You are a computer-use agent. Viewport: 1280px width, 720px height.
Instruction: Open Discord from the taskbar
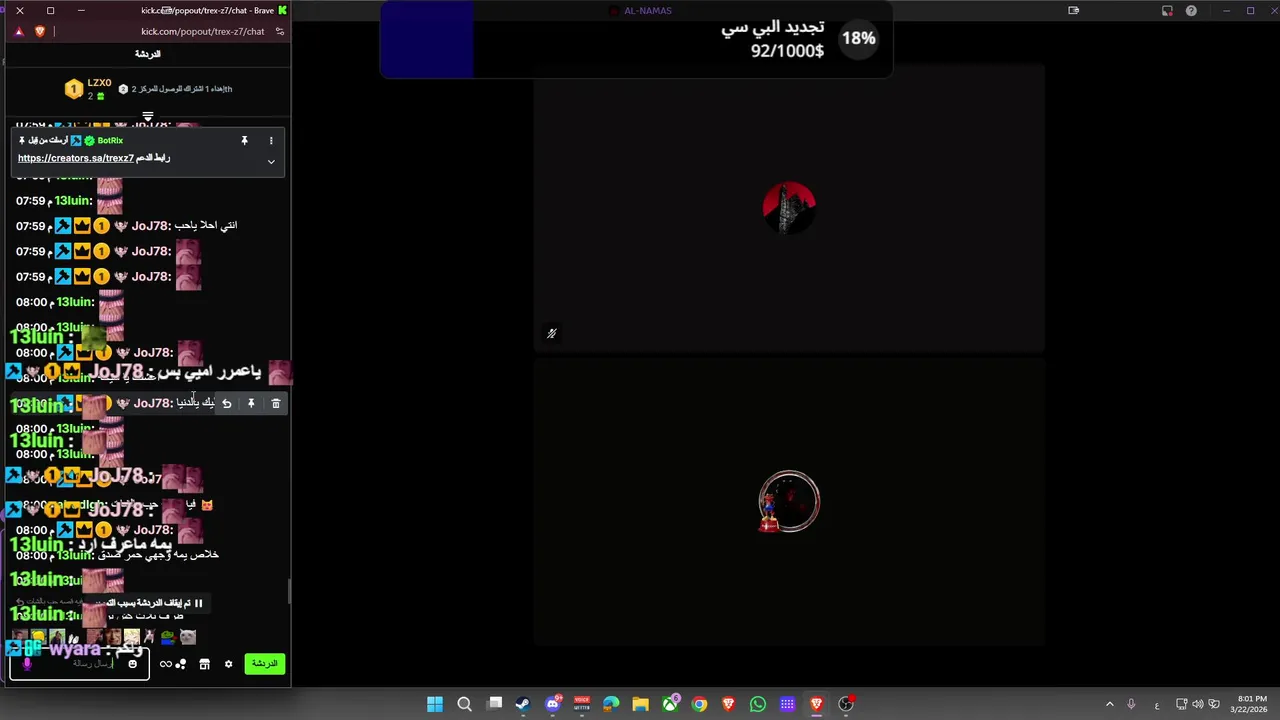click(x=553, y=704)
